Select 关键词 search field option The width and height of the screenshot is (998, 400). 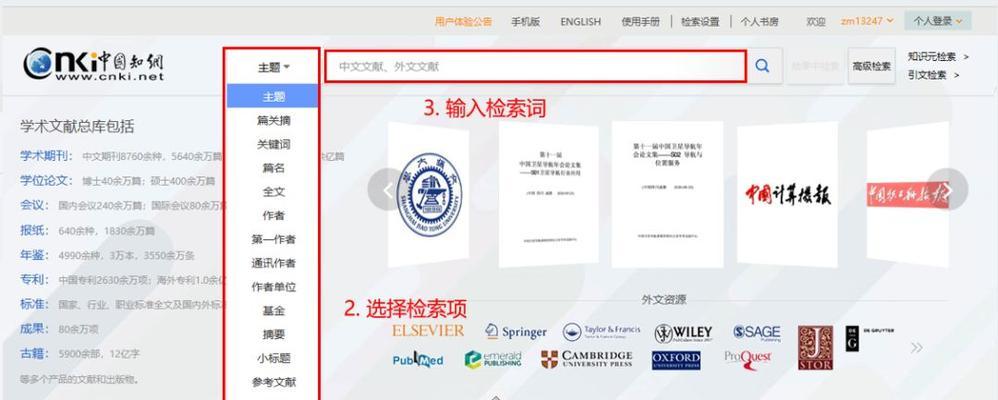[272, 144]
